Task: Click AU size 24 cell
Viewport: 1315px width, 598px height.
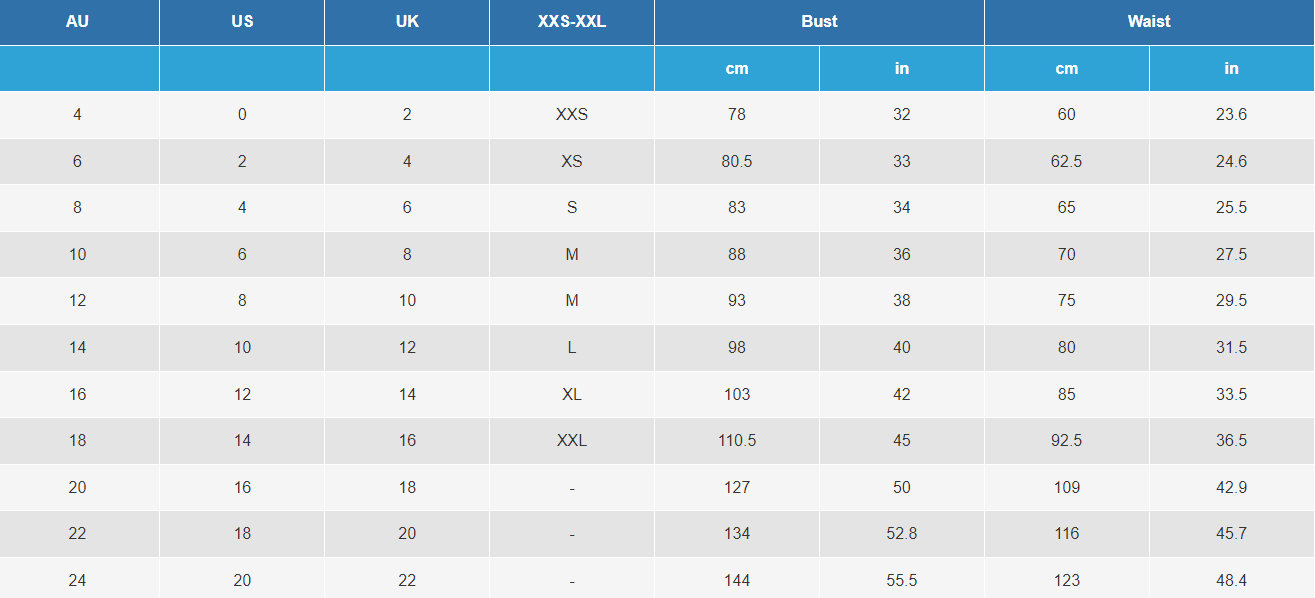Action: pos(78,580)
